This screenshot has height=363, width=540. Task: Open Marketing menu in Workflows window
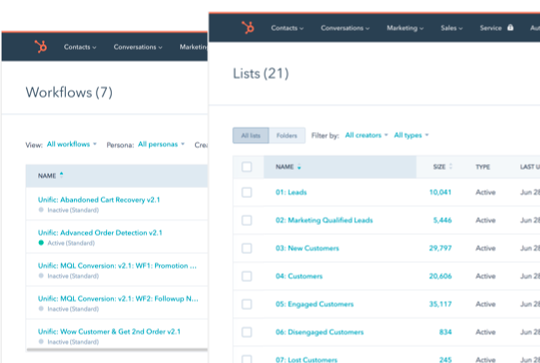(193, 47)
